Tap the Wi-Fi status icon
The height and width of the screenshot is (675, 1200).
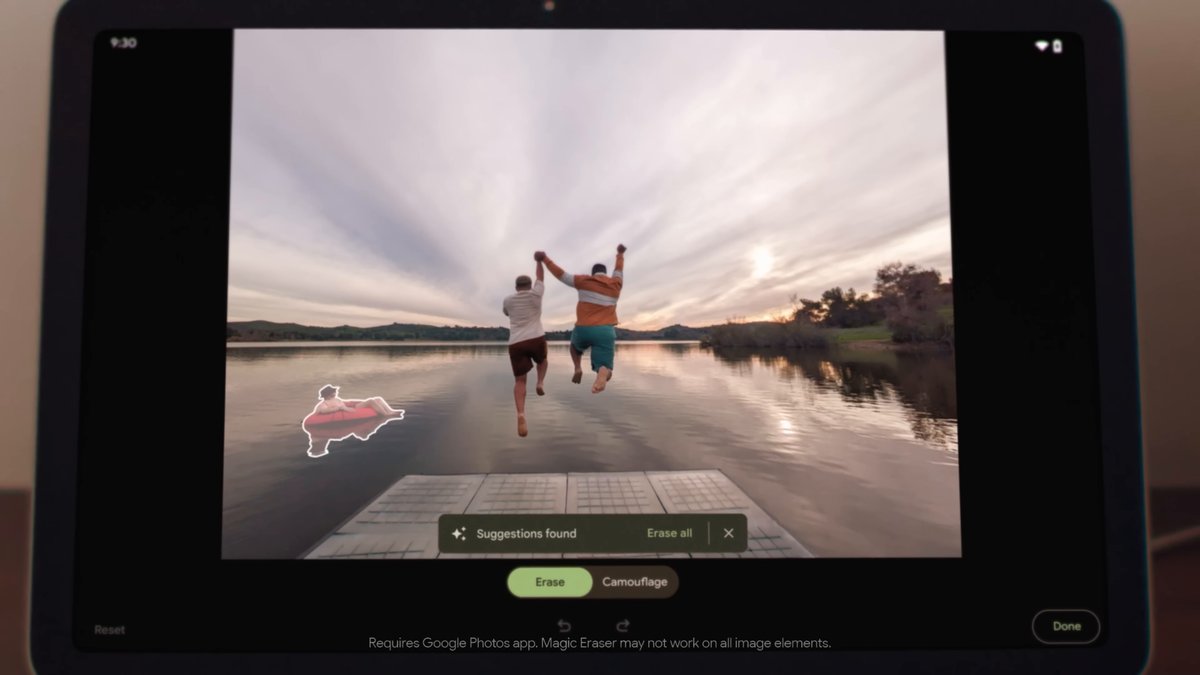[1042, 43]
